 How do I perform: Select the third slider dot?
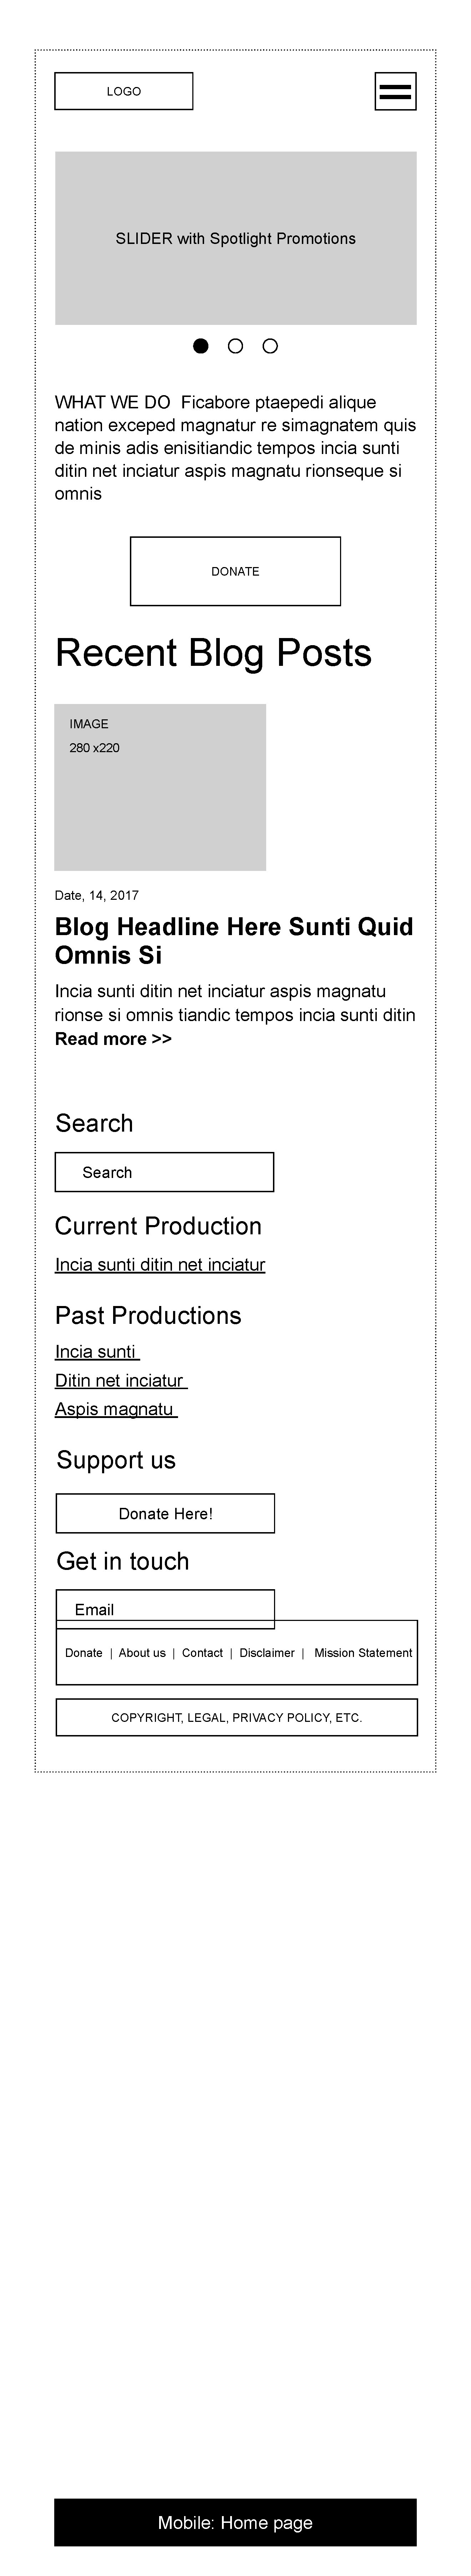coord(270,346)
